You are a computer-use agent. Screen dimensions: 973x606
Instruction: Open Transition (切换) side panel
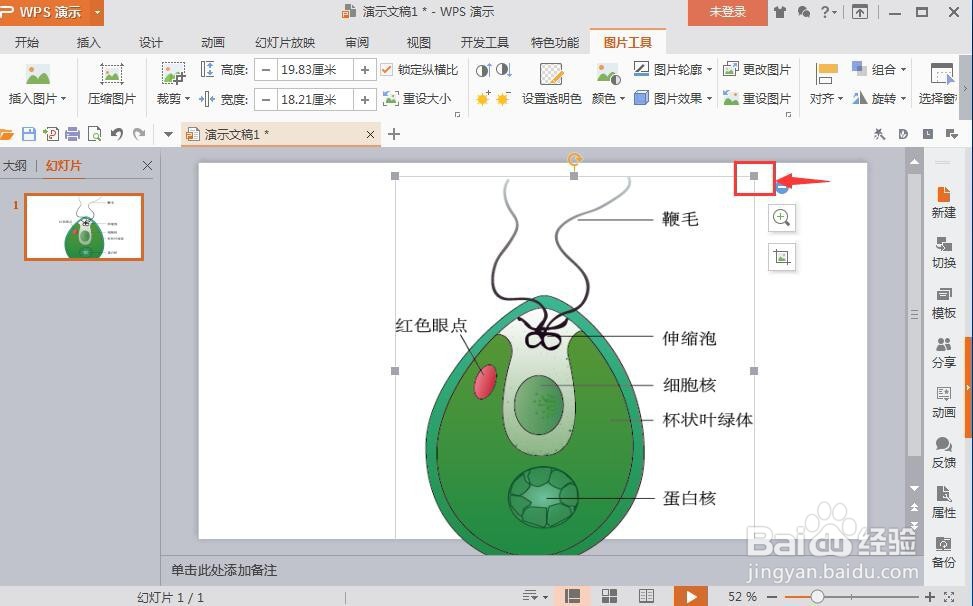[x=943, y=252]
